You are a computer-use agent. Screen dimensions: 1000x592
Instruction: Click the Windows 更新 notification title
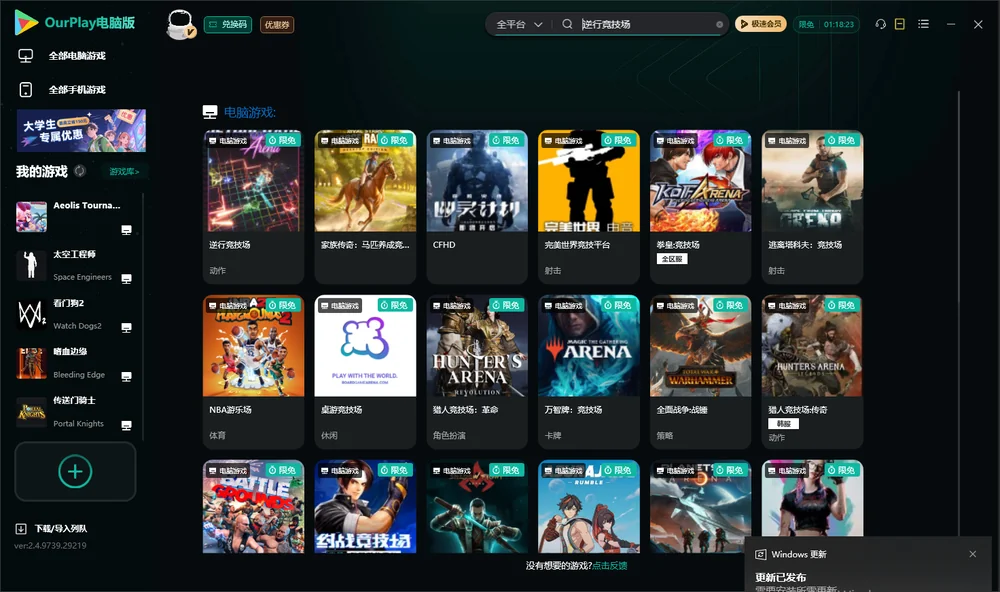point(798,554)
